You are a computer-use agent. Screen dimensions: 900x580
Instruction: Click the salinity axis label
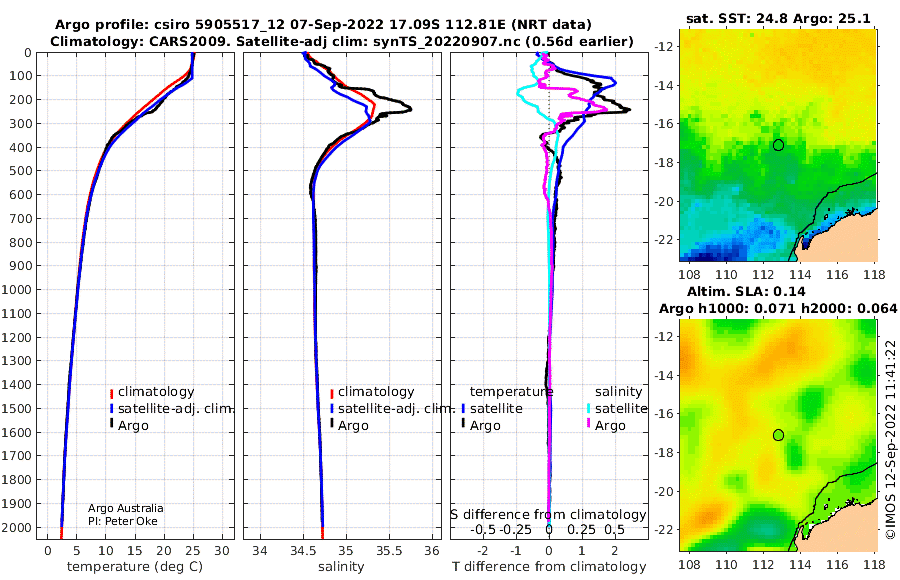[341, 567]
